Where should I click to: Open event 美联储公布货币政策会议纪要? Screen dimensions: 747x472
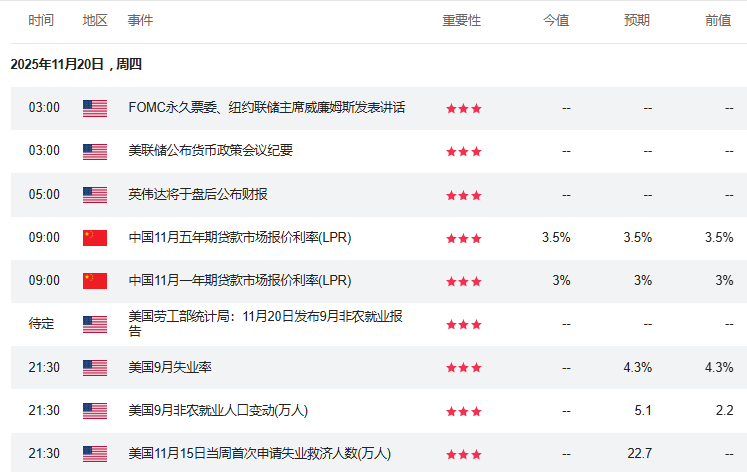tap(211, 151)
